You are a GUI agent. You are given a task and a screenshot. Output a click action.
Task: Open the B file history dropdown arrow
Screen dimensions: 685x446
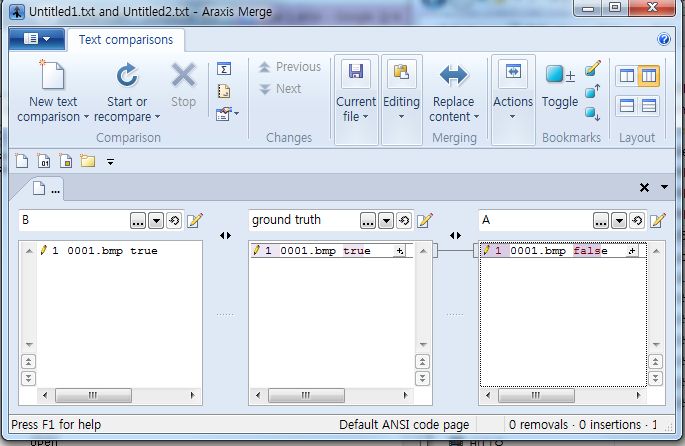click(x=156, y=221)
